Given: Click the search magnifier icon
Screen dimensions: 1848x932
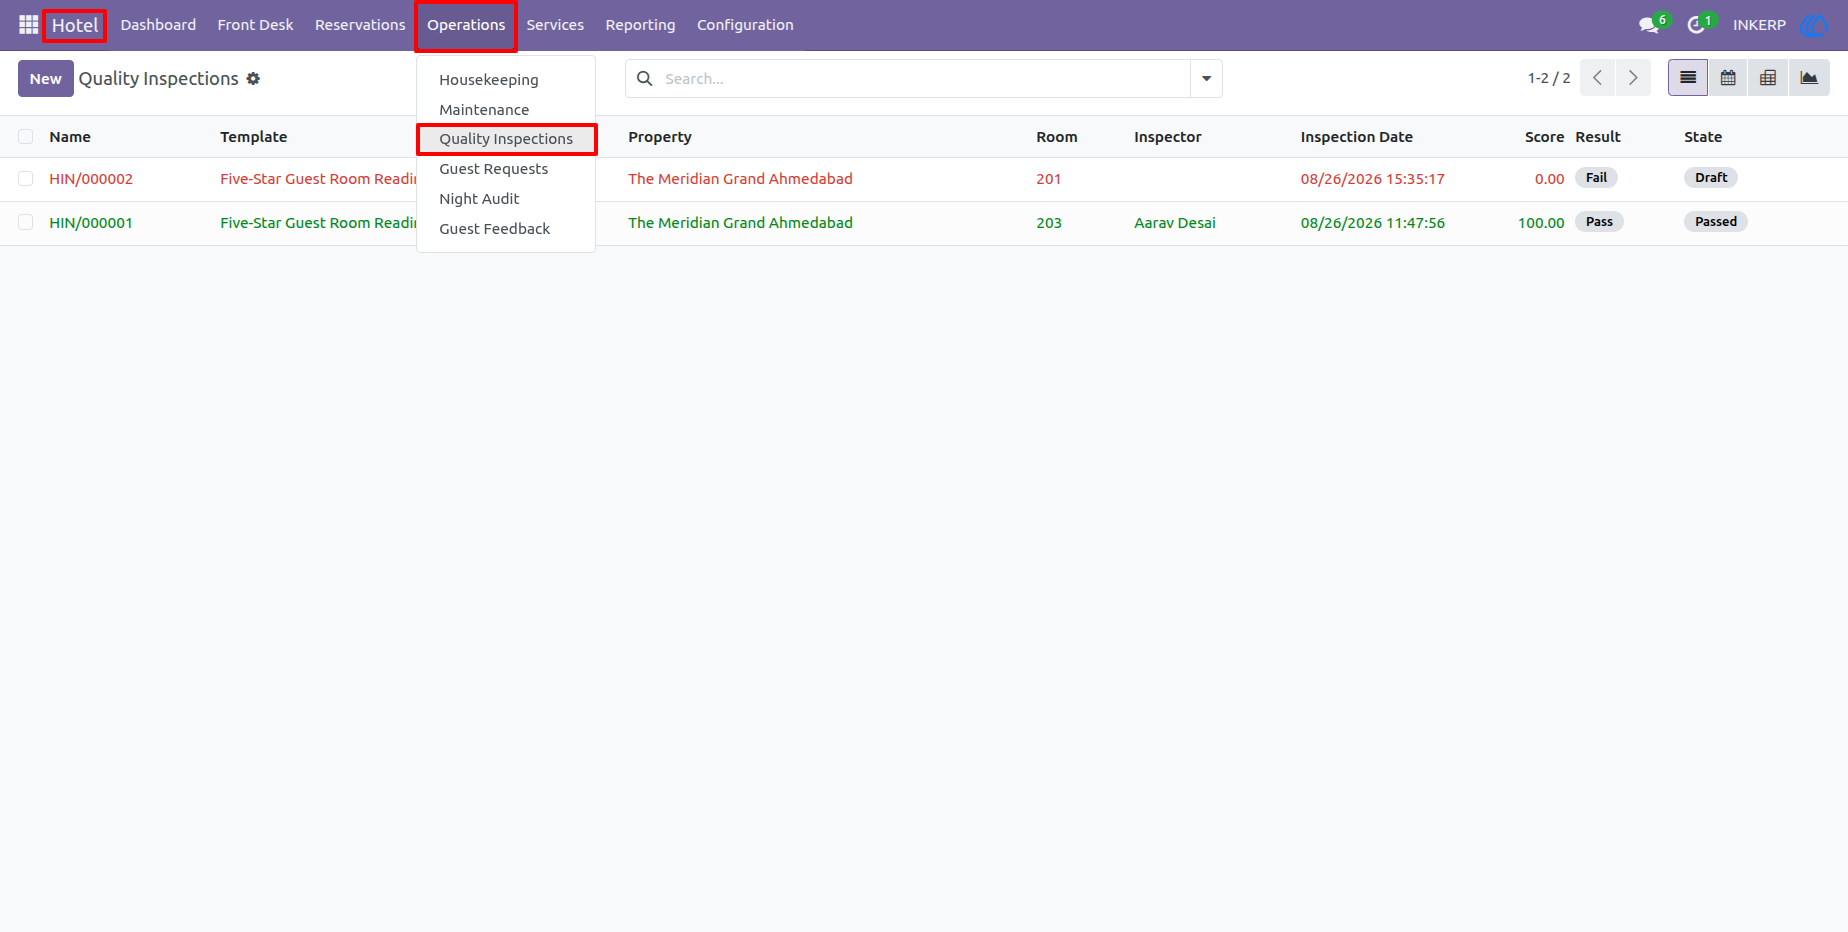Looking at the screenshot, I should click(645, 78).
